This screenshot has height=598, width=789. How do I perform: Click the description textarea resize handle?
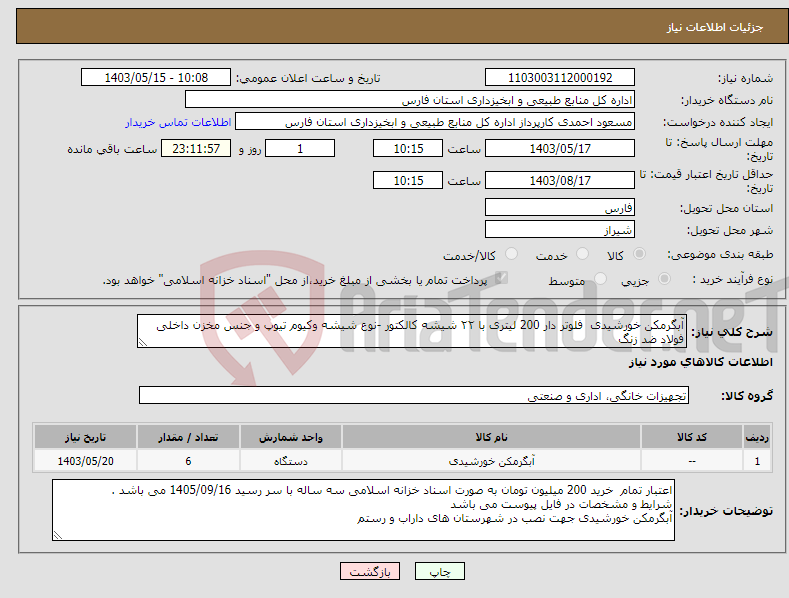143,342
